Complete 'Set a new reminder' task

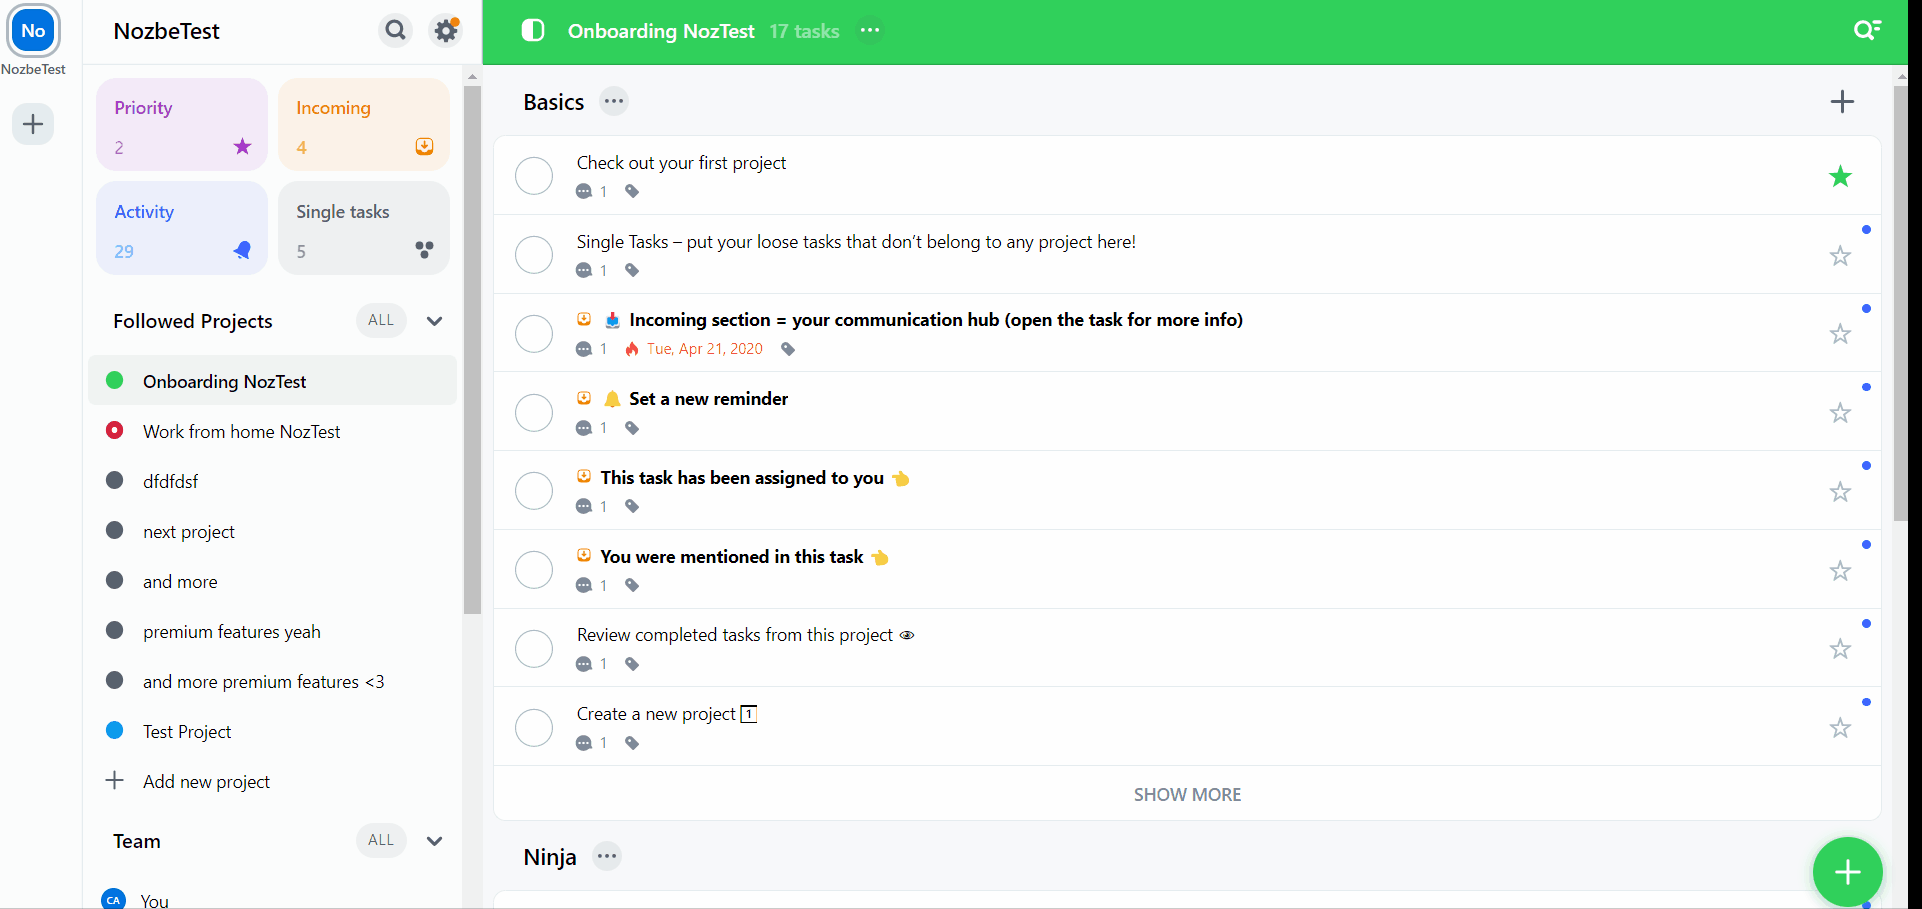click(534, 412)
